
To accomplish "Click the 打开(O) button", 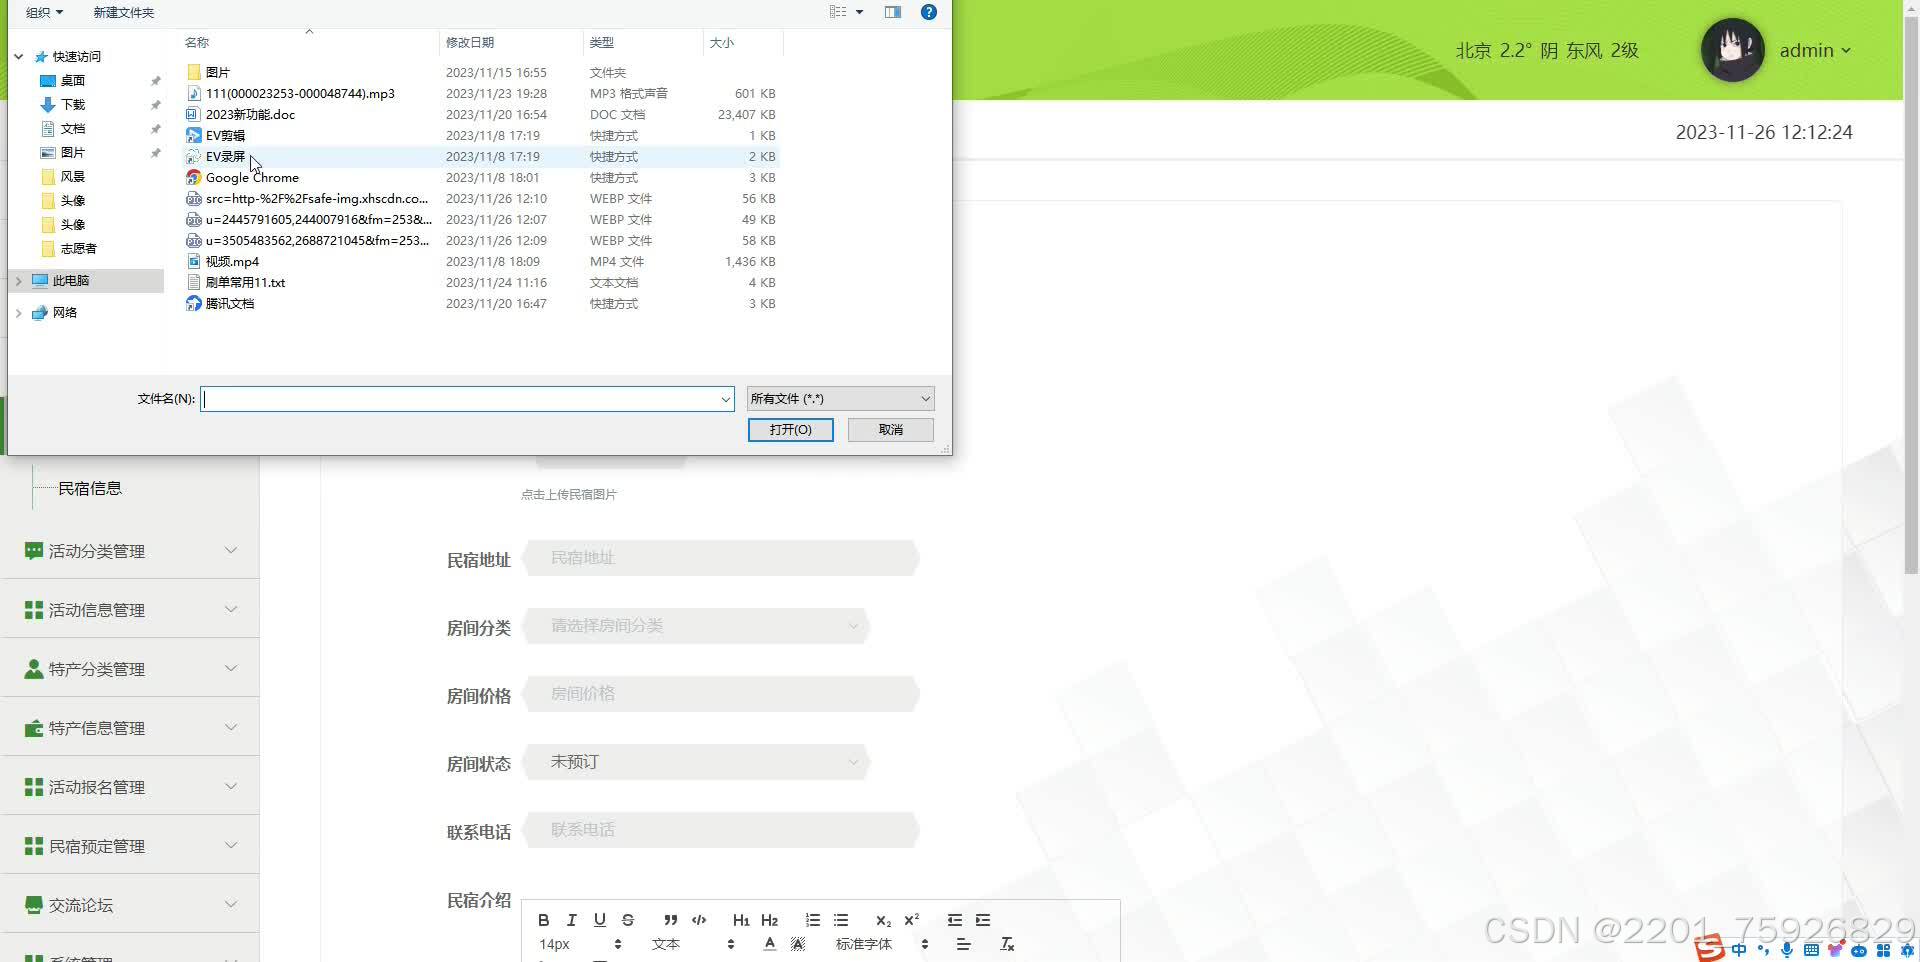I will coord(790,430).
